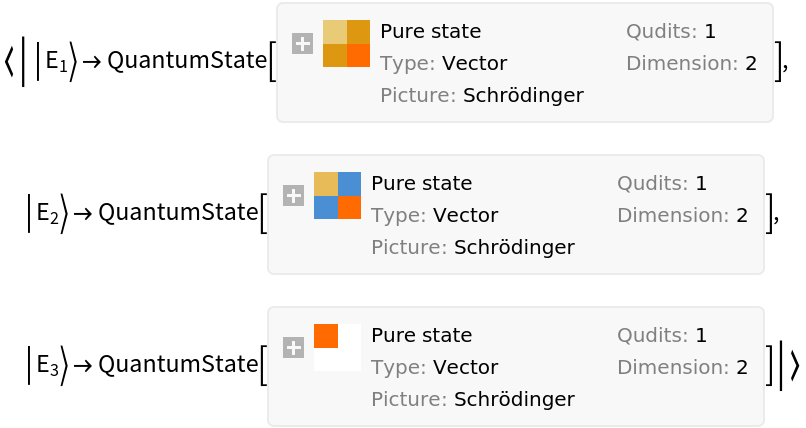Expand the summary box with the yellow-orange icon

(x=302, y=44)
